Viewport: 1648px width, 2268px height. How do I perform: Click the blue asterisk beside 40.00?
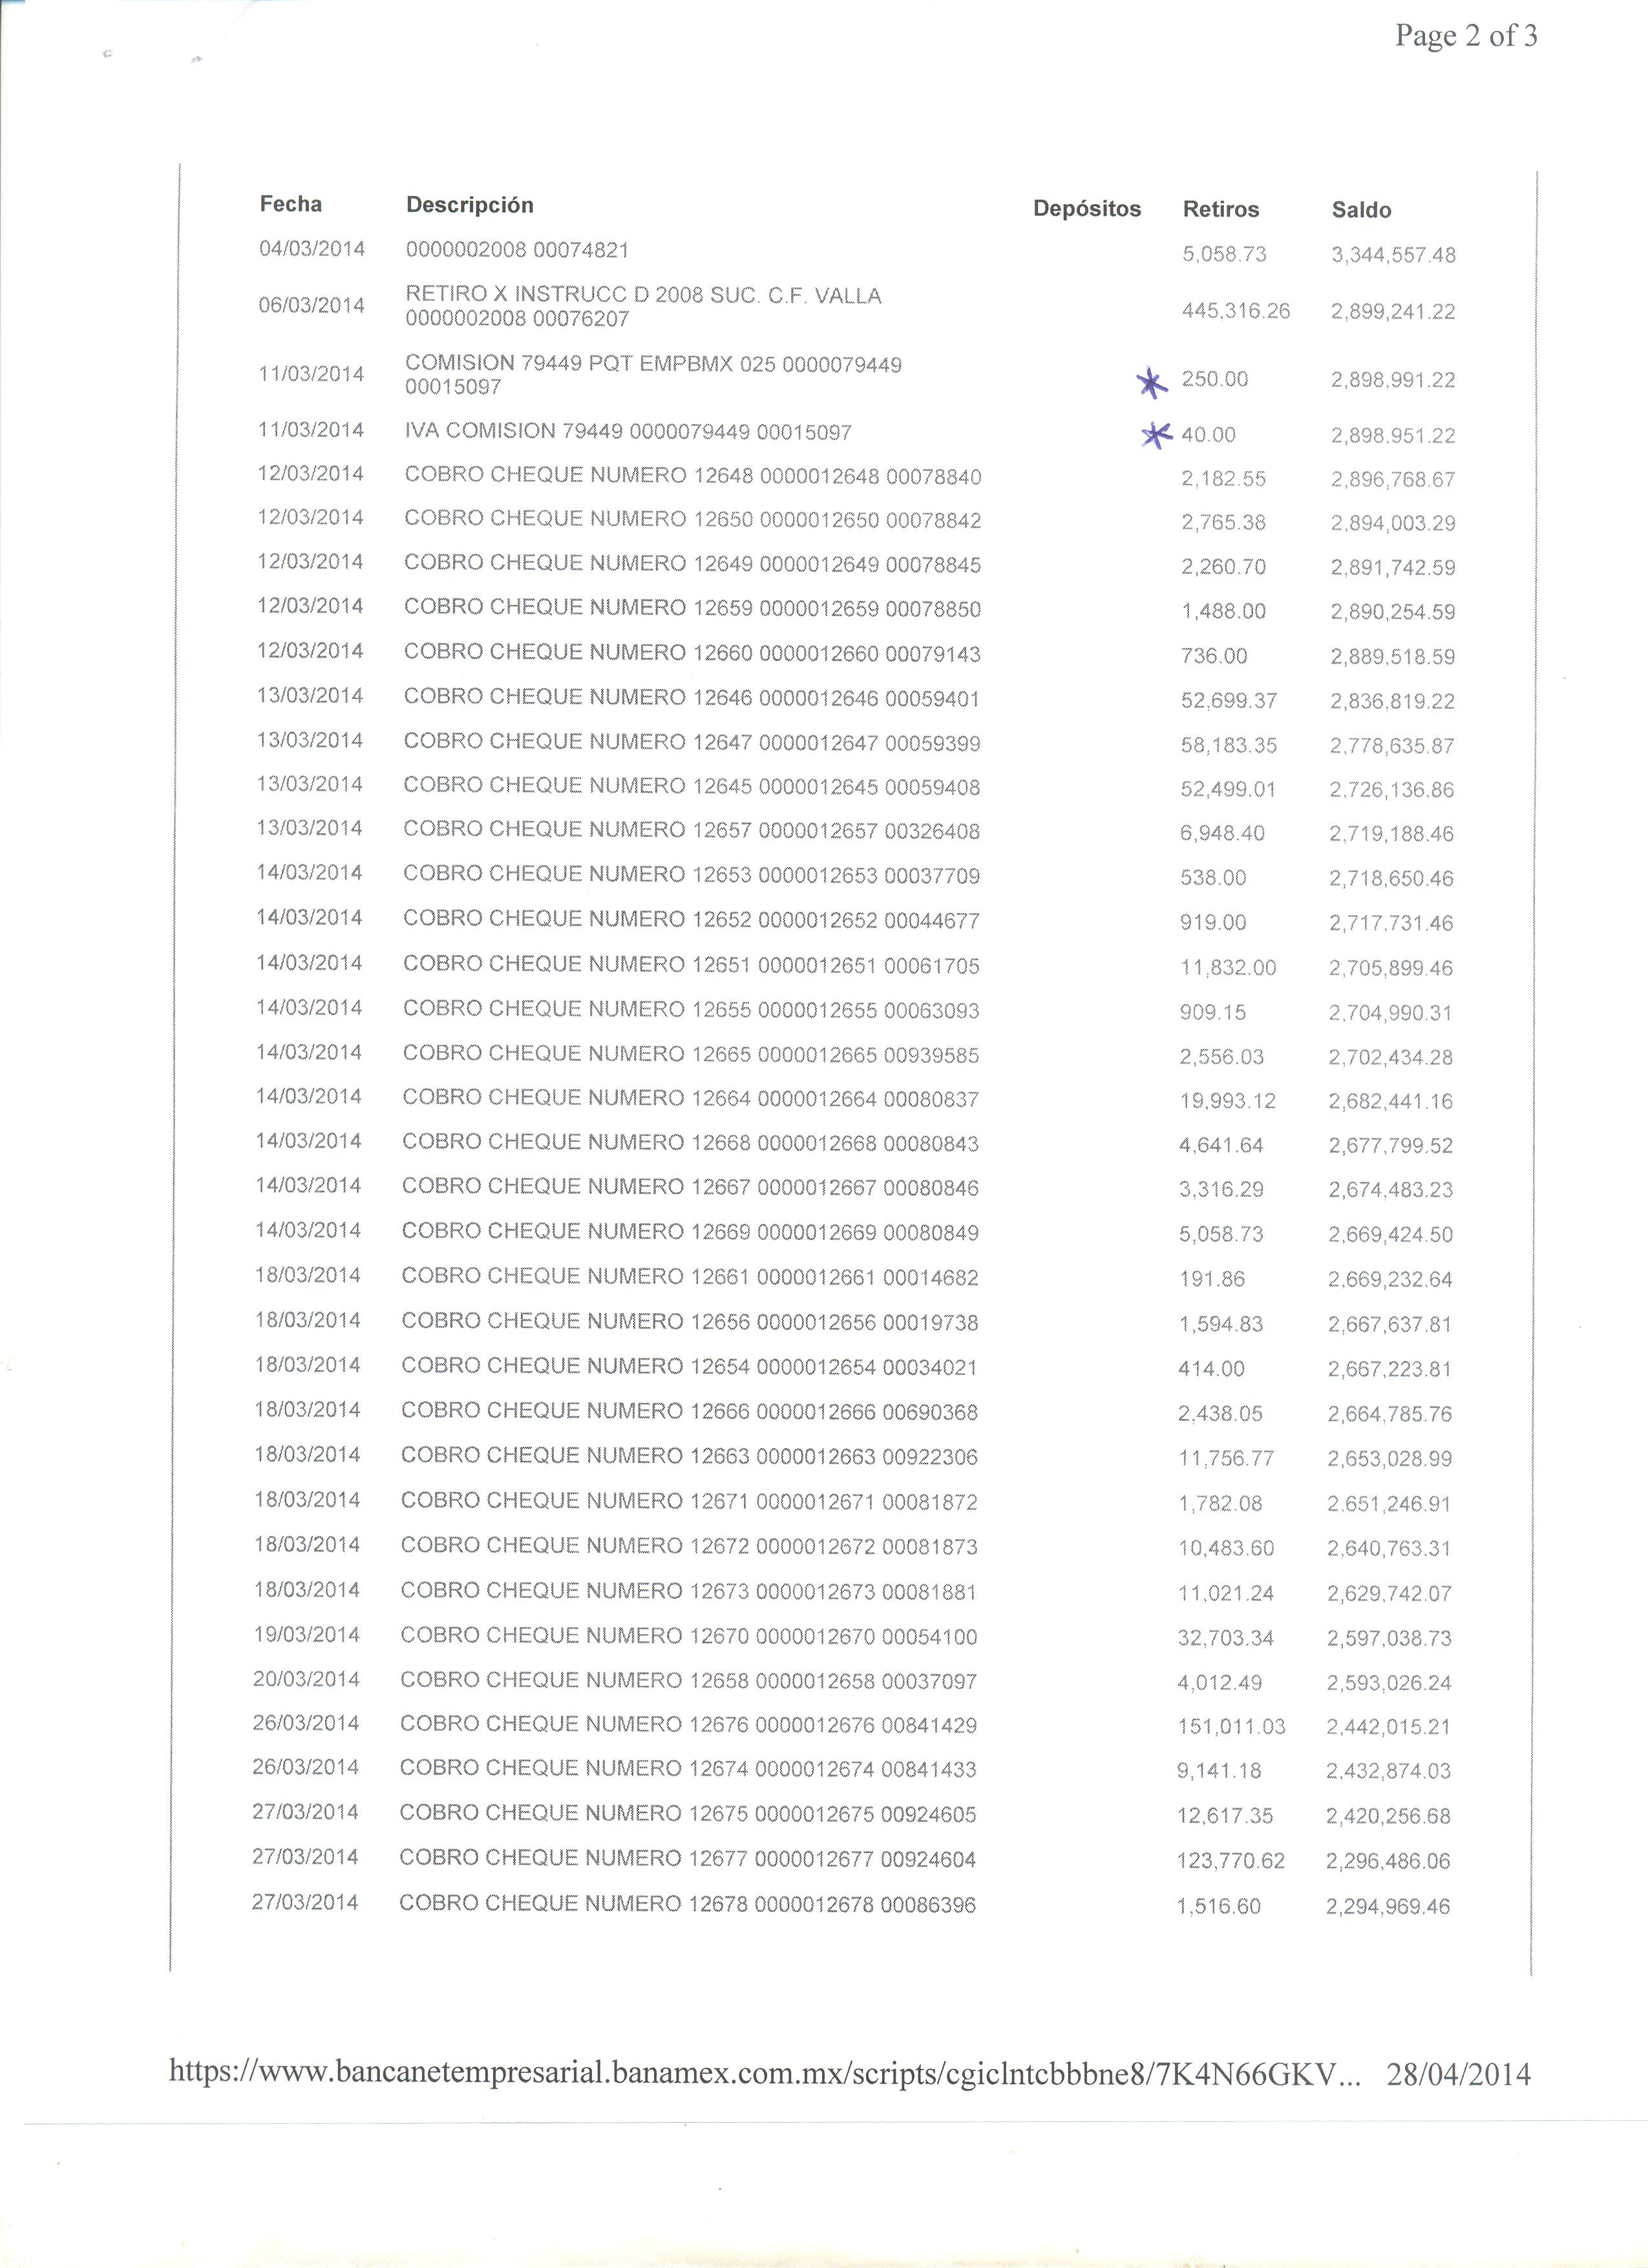[x=1157, y=434]
